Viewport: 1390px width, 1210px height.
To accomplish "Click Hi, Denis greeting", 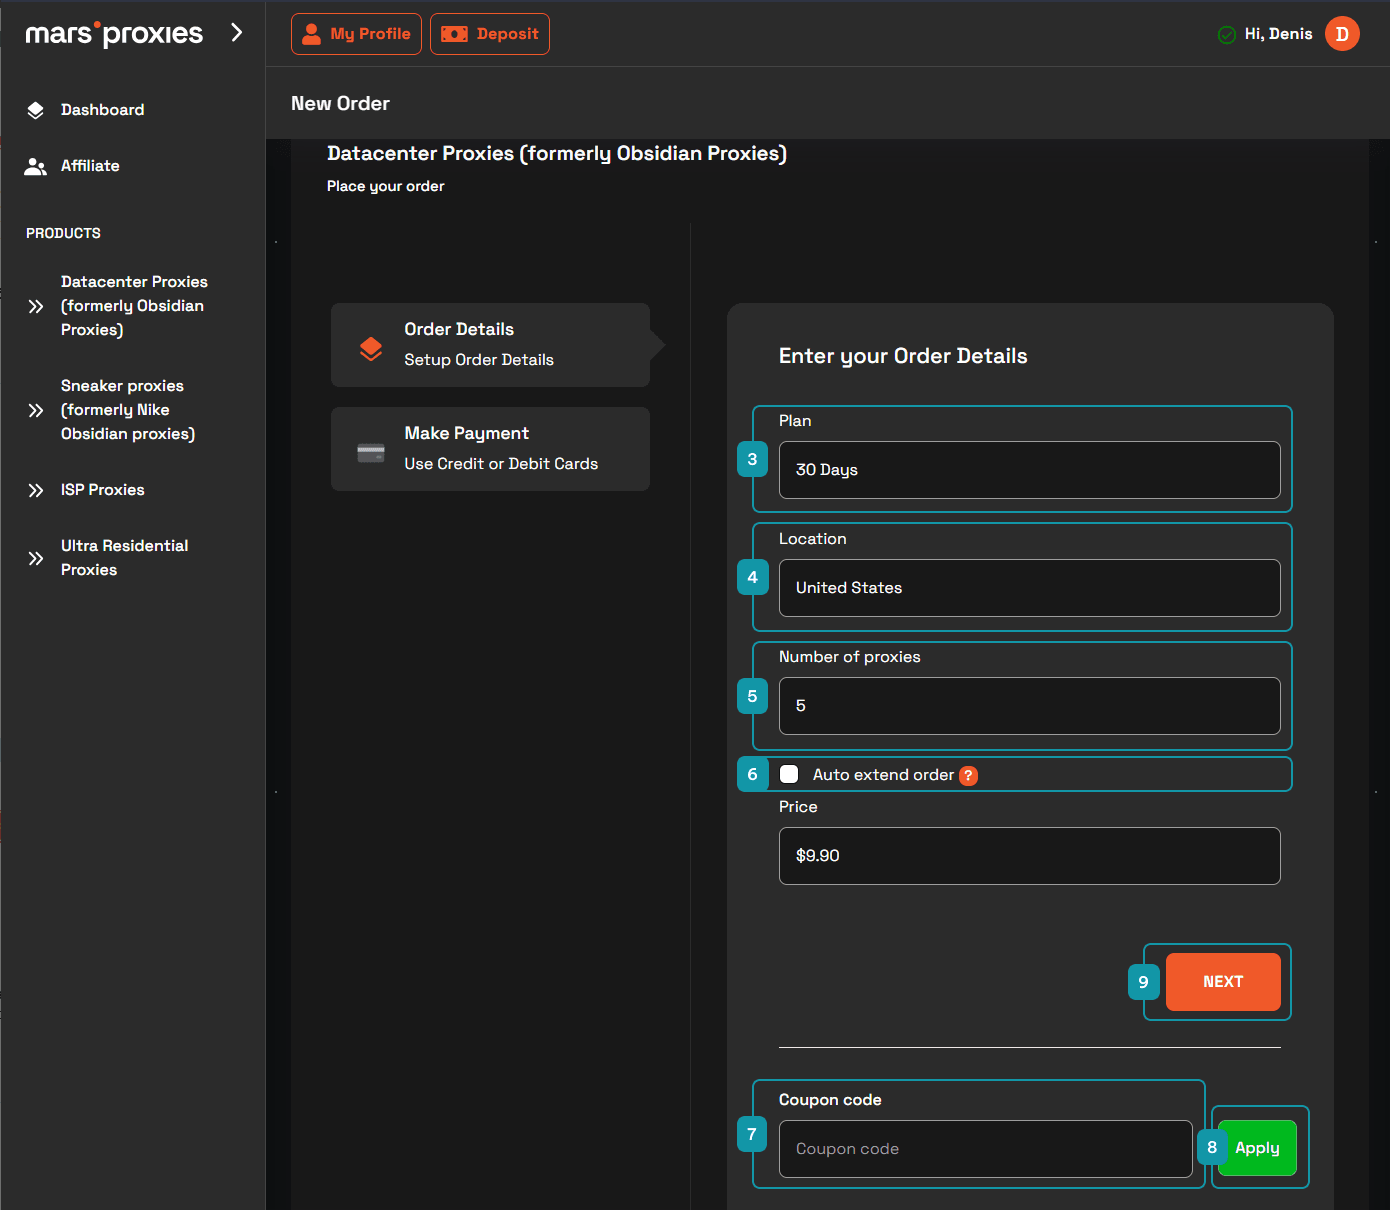I will pyautogui.click(x=1278, y=34).
